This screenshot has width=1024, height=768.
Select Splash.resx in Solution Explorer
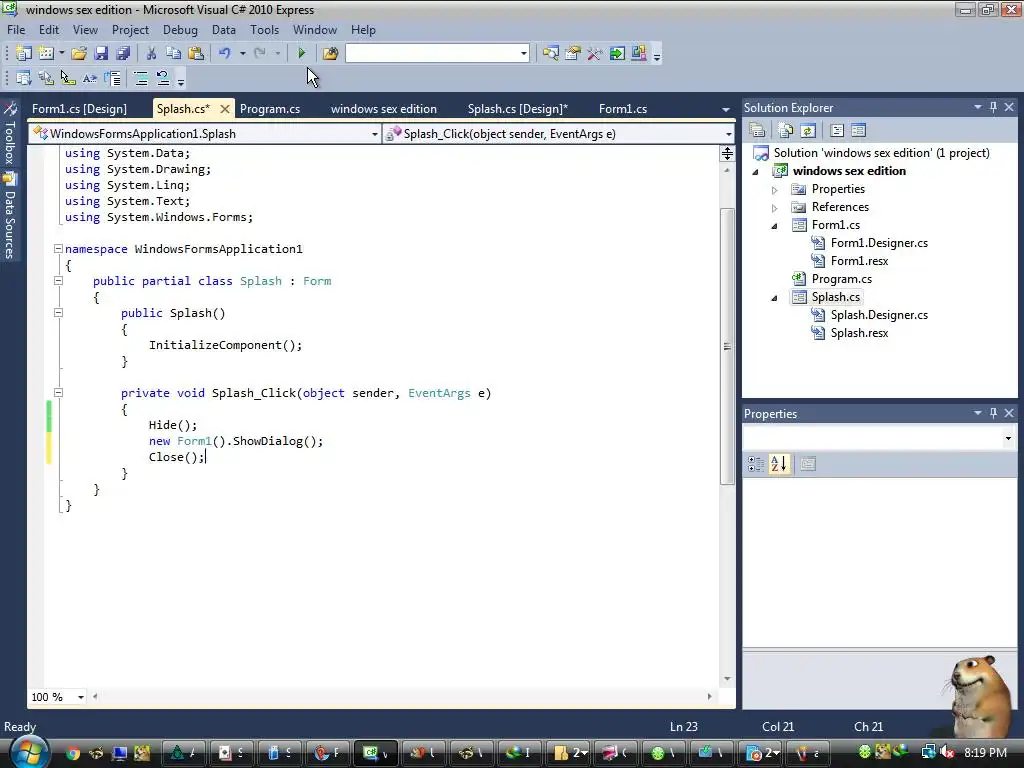point(859,333)
